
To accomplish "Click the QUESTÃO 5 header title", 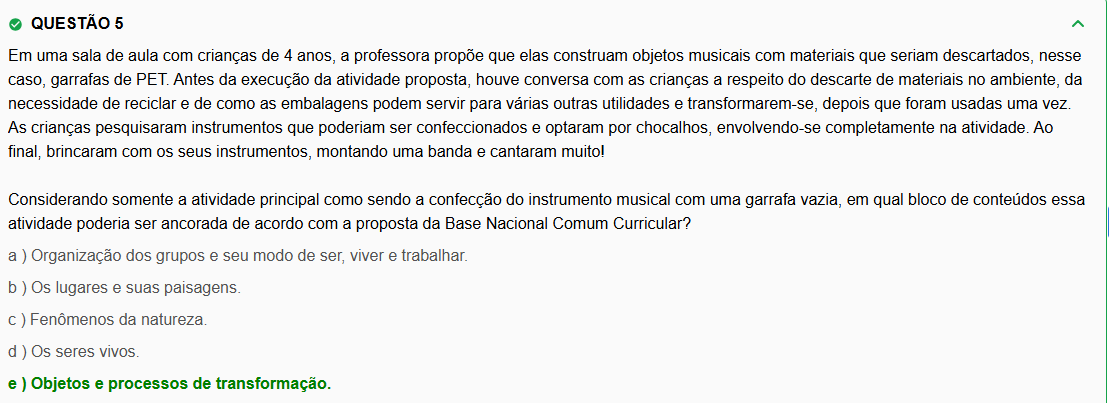I will click(x=78, y=23).
